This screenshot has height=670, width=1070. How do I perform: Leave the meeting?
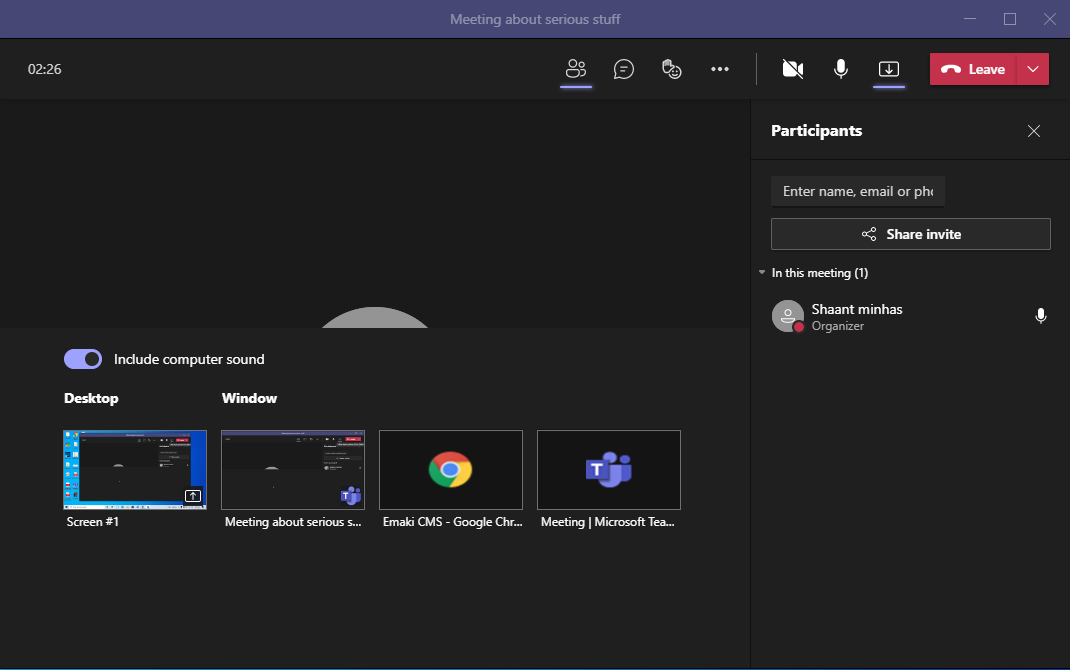974,69
